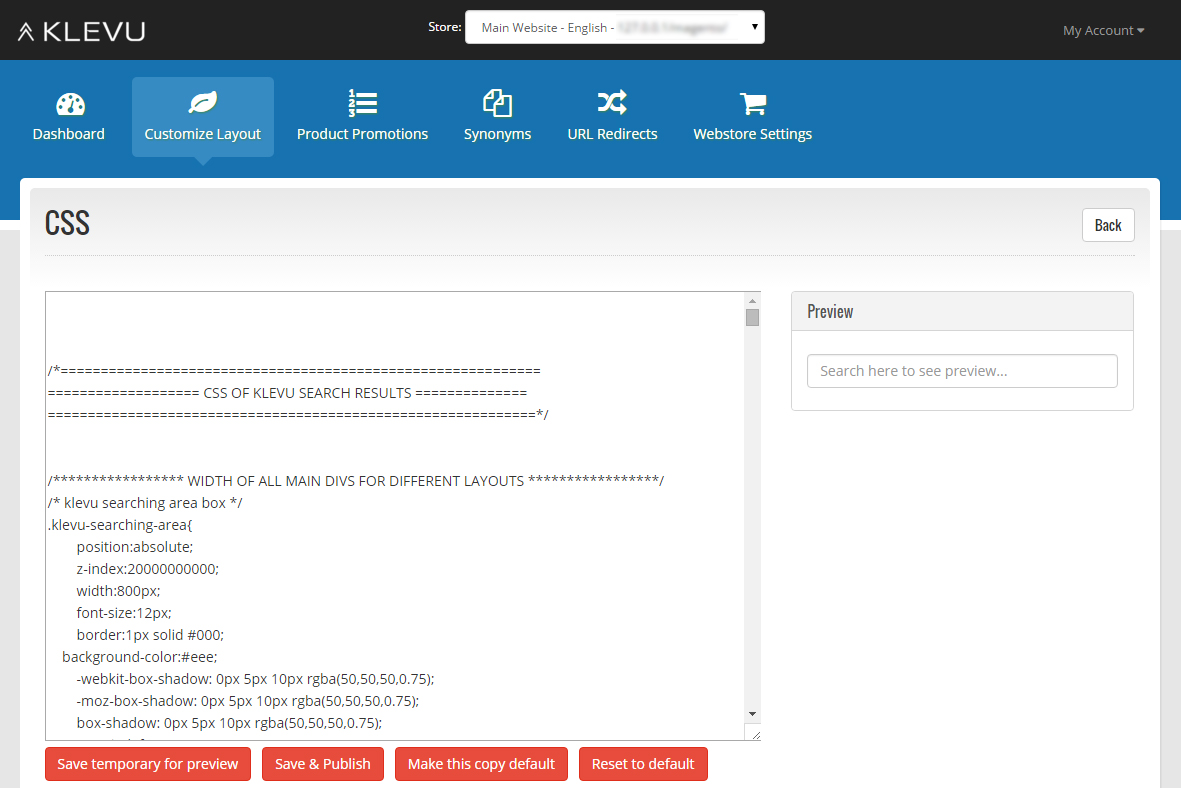1181x788 pixels.
Task: Click the Save & Publish button
Action: point(323,764)
